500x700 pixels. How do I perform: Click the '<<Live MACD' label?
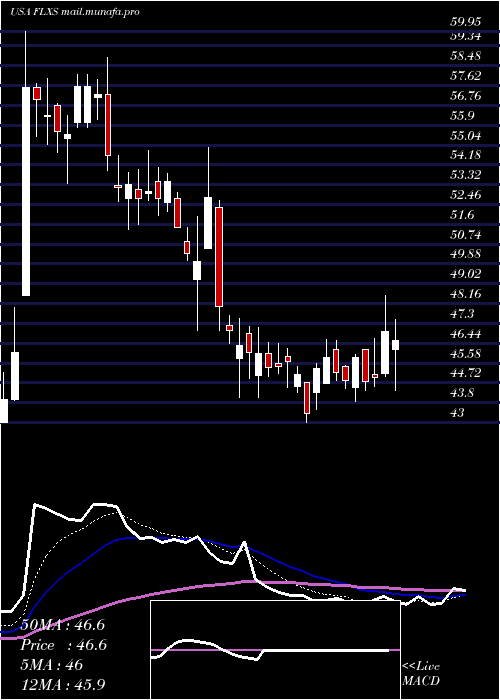[421, 674]
